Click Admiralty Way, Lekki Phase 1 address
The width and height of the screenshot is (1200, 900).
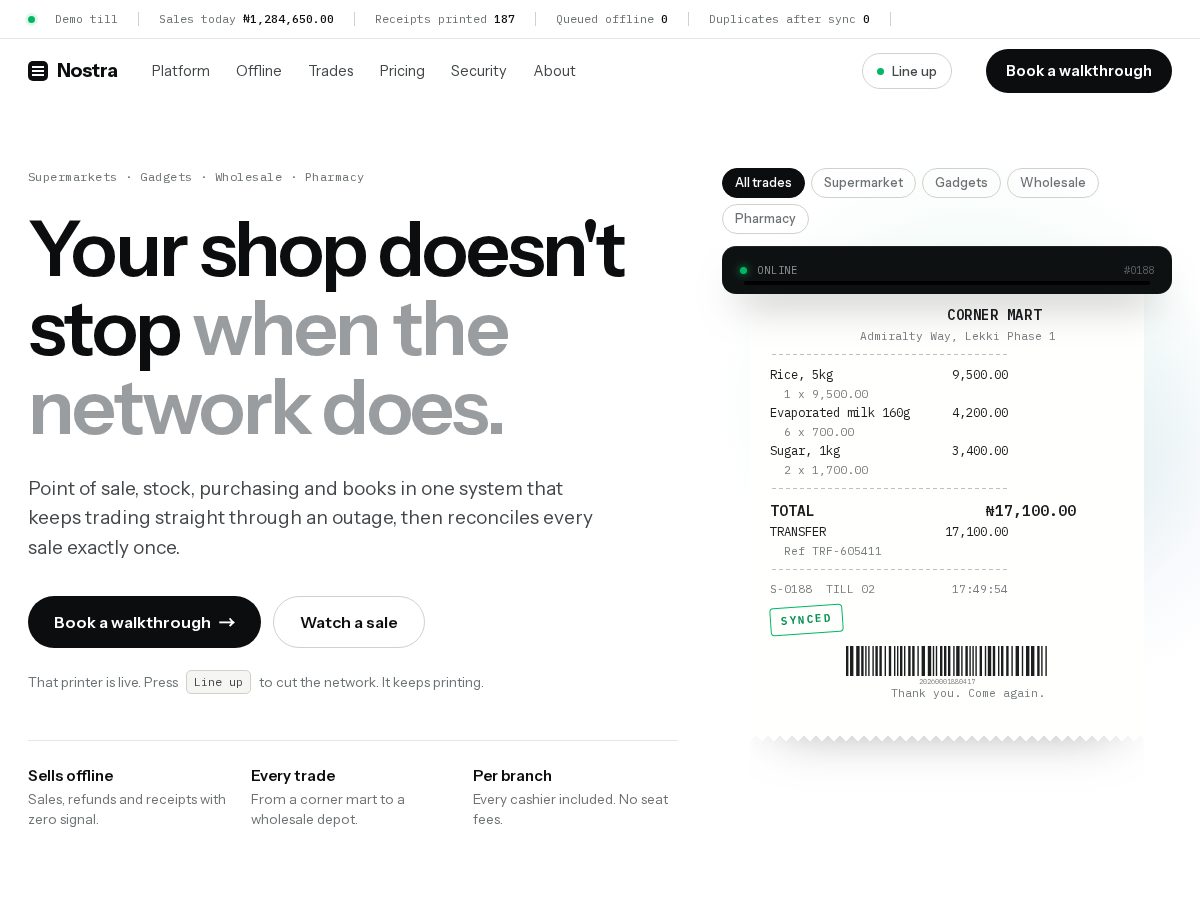tap(957, 337)
